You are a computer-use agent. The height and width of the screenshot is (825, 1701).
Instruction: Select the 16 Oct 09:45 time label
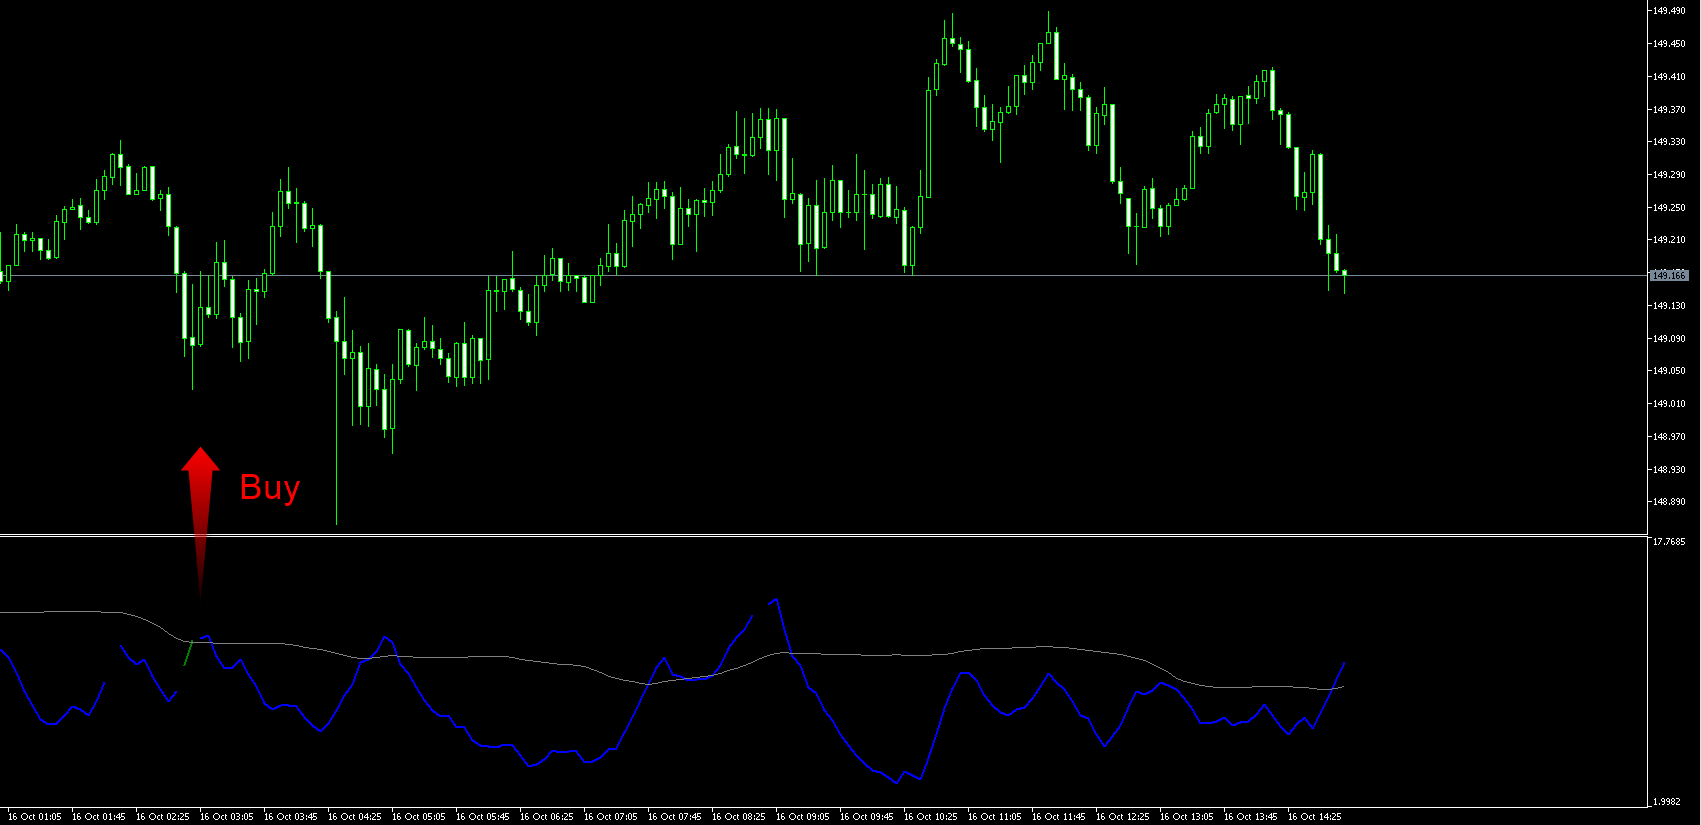click(x=866, y=817)
